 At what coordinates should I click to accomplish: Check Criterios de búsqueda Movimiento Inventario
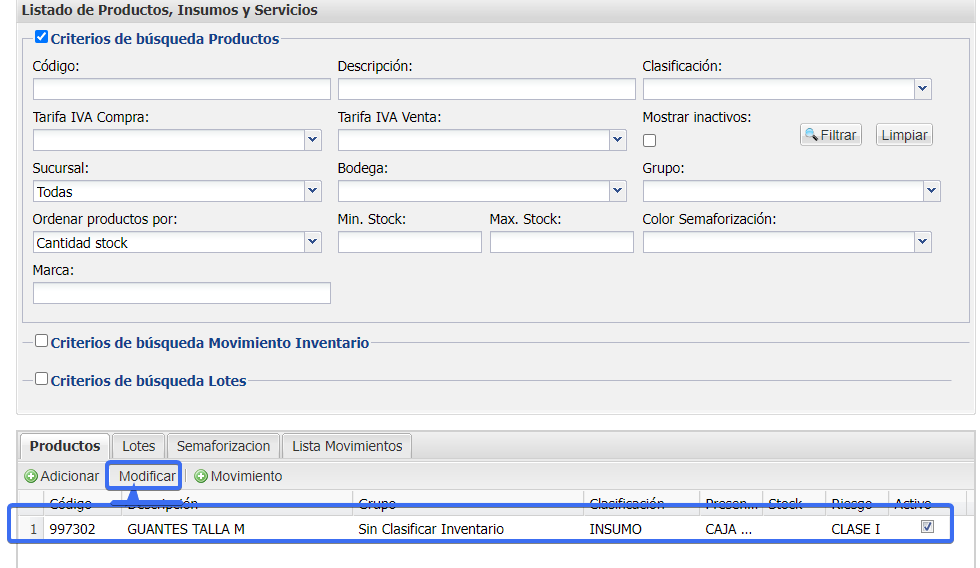coord(41,341)
